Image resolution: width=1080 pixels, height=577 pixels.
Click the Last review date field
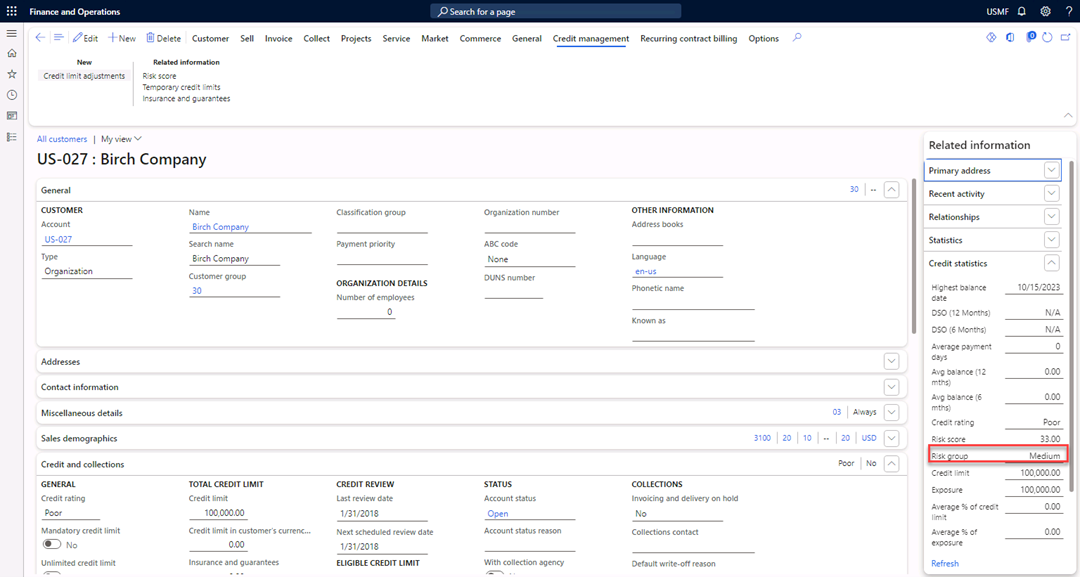pos(382,514)
